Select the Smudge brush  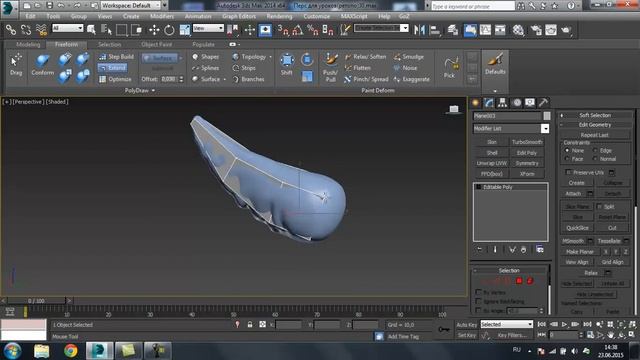(x=409, y=57)
